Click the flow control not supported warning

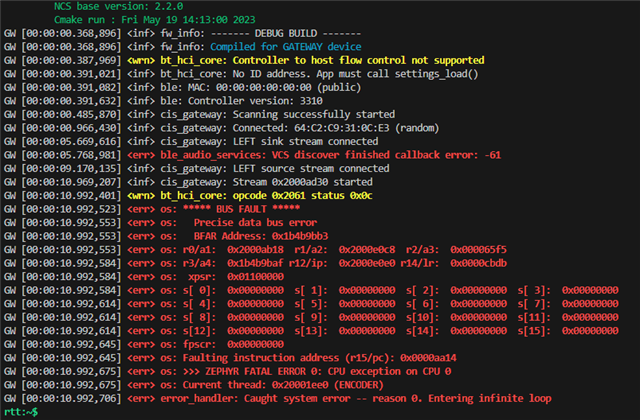(358, 60)
